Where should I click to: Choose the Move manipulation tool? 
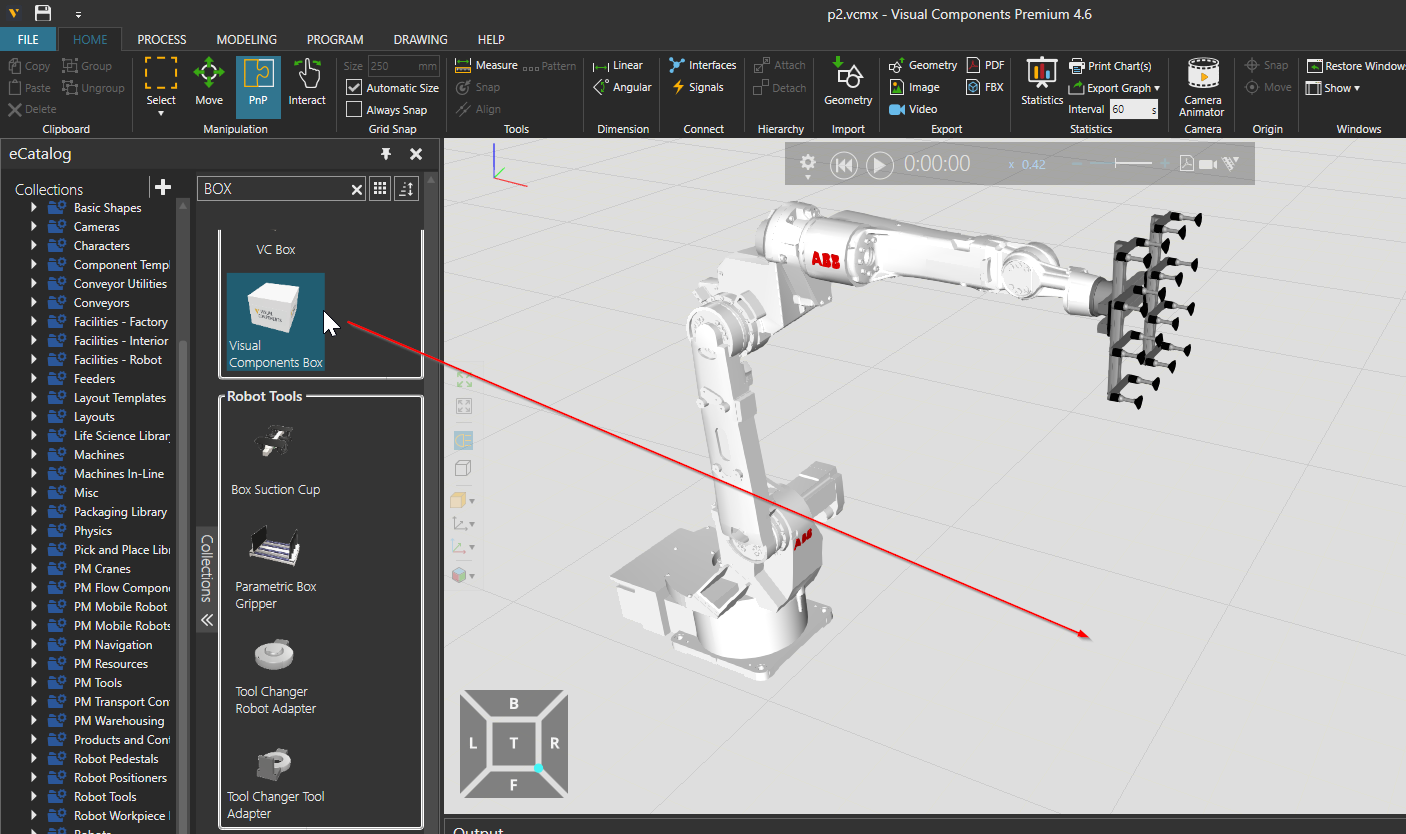coord(209,82)
